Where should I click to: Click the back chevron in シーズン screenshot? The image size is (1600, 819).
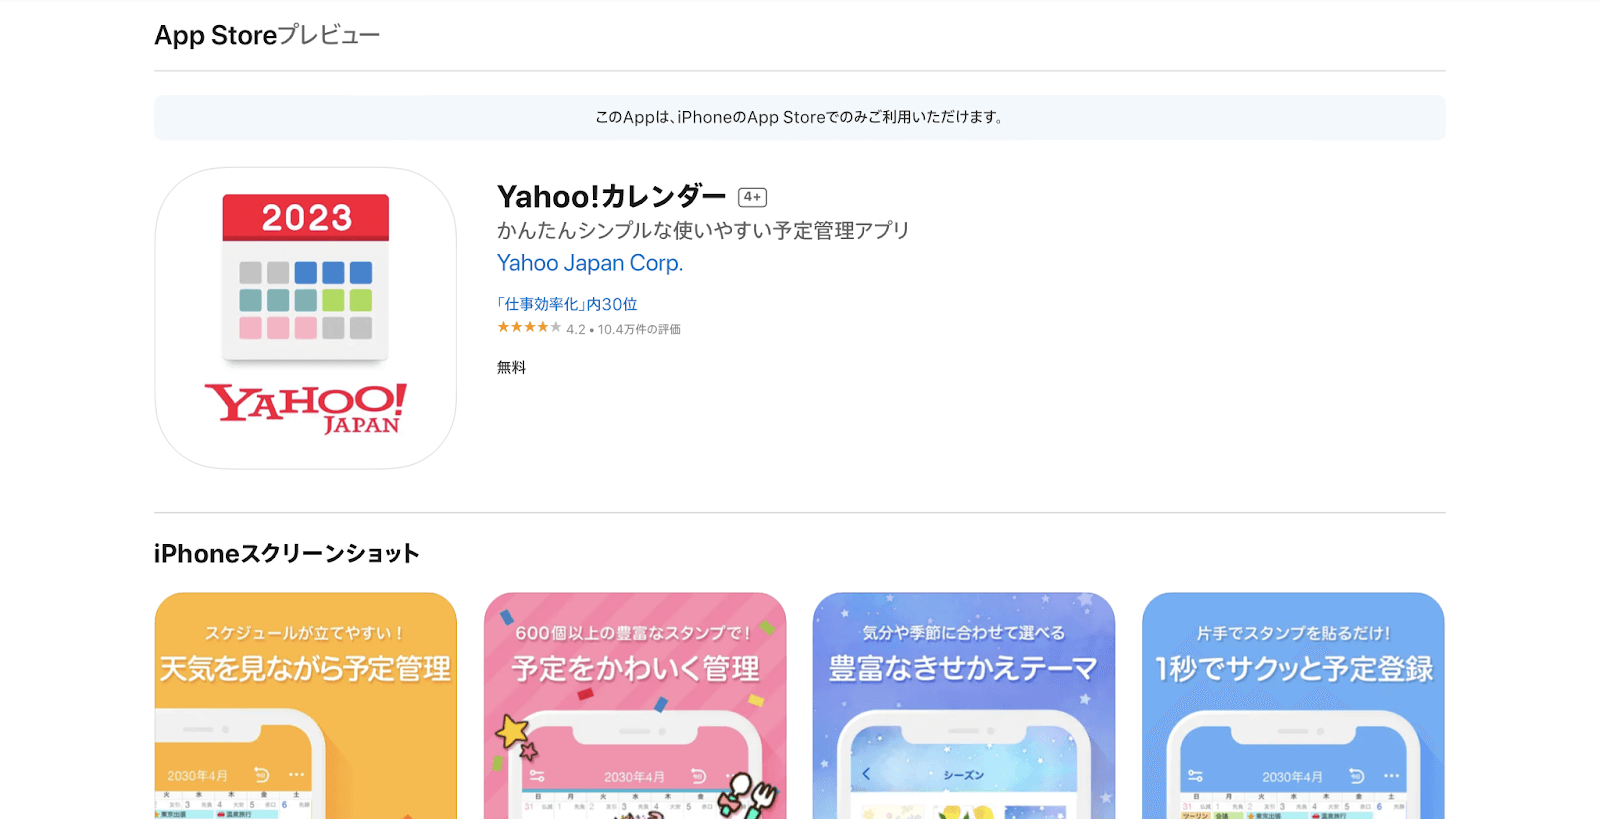[866, 774]
